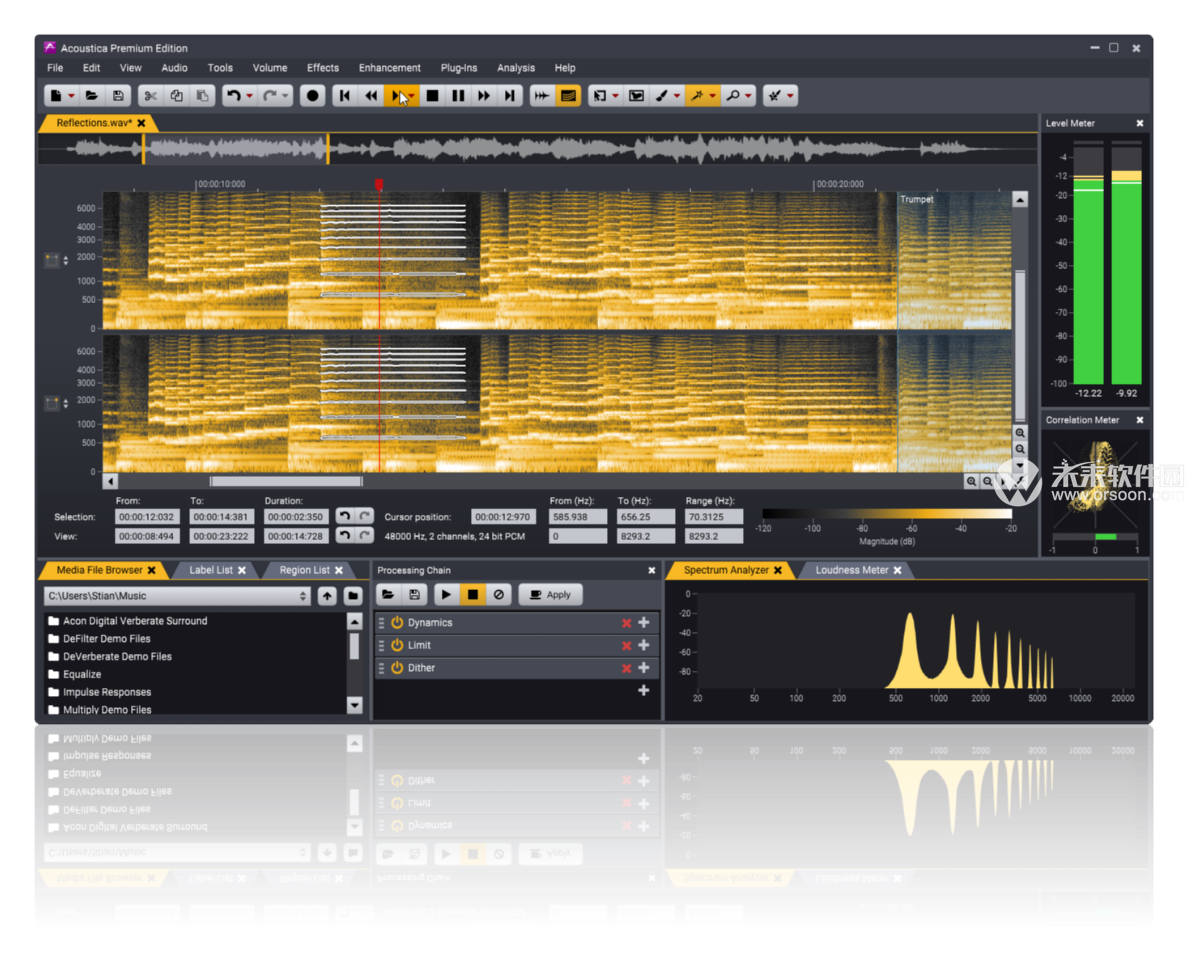
Task: Close the Reflections.wav tab
Action: (x=142, y=123)
